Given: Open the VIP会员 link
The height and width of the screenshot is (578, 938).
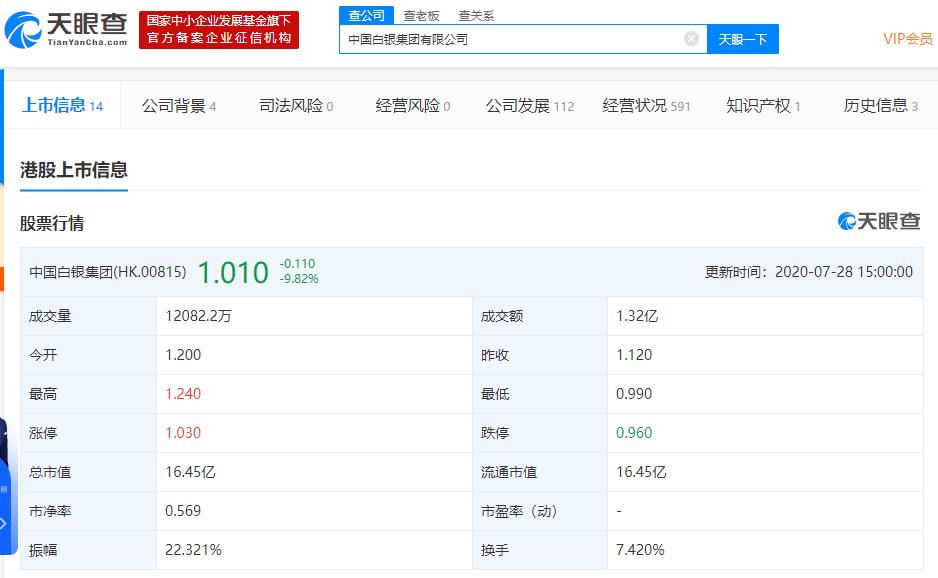Looking at the screenshot, I should 908,38.
